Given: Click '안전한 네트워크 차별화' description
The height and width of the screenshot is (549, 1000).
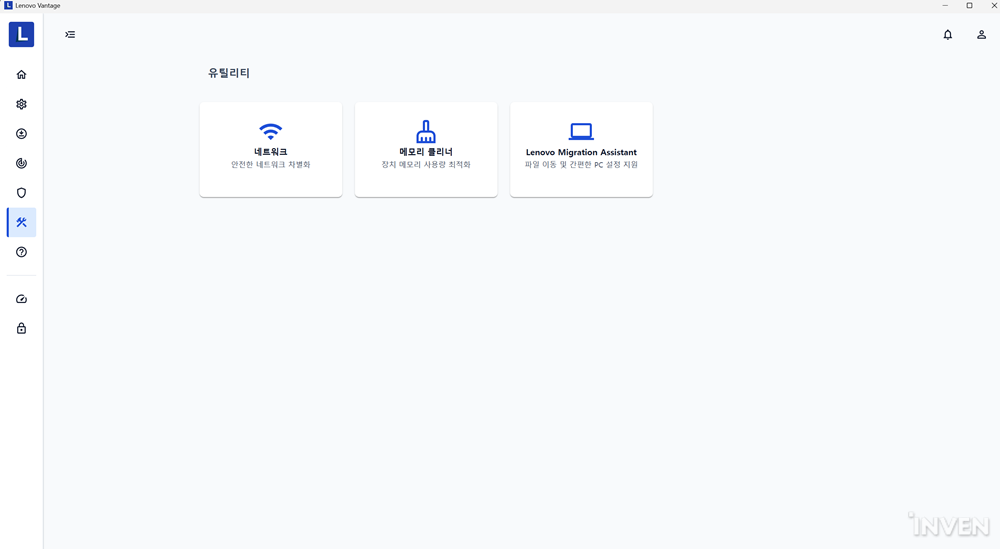Looking at the screenshot, I should [x=270, y=165].
